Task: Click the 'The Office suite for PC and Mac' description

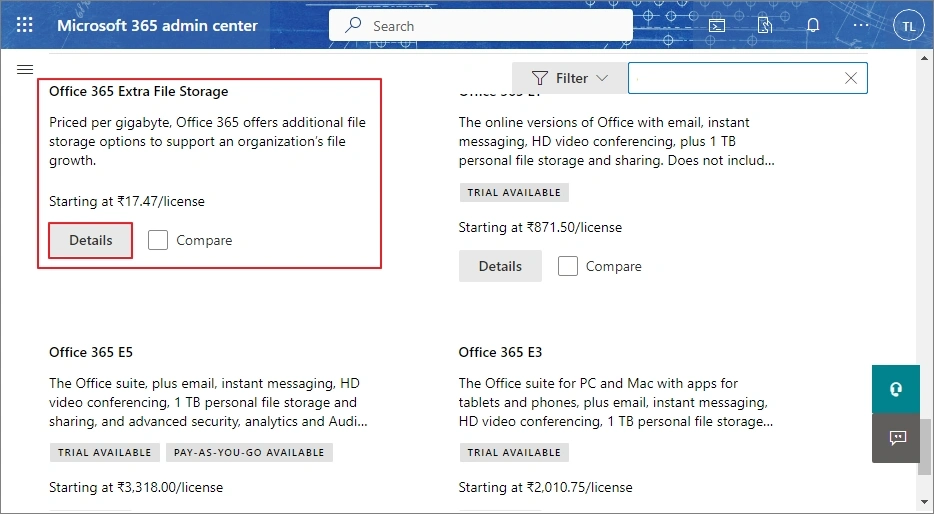Action: coord(616,402)
